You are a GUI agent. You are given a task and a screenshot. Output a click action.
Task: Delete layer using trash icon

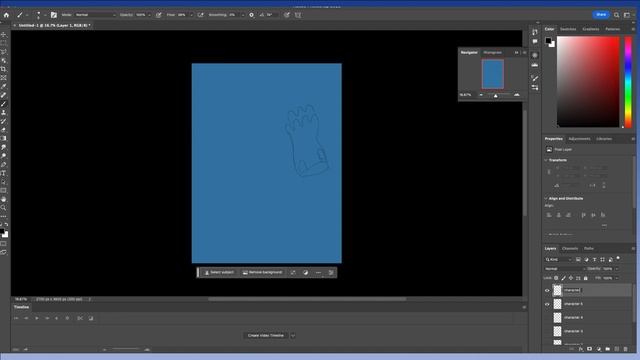click(x=625, y=349)
